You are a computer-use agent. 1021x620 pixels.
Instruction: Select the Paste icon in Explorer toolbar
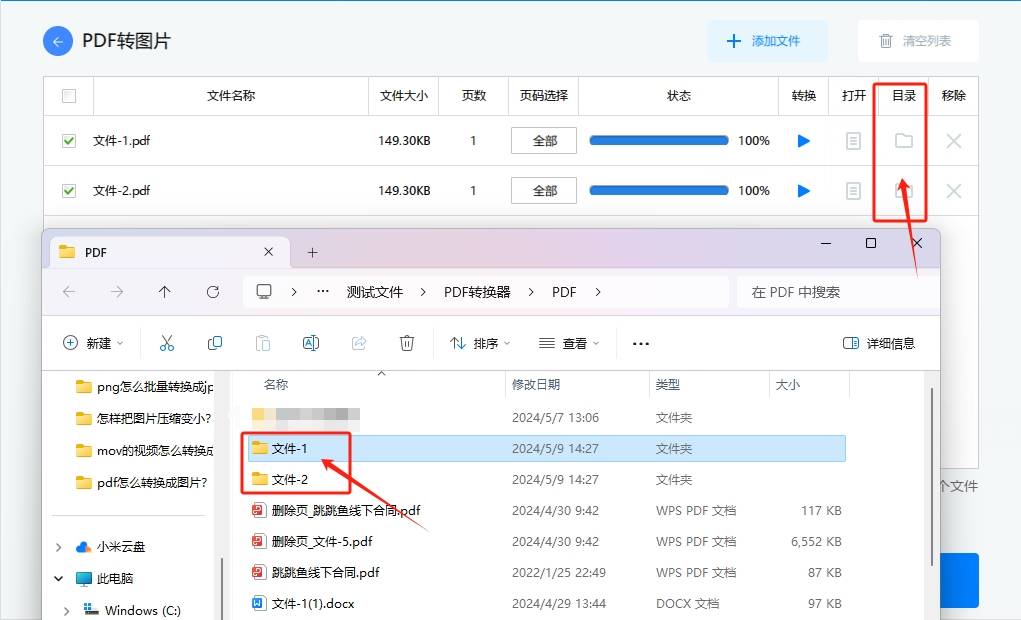pyautogui.click(x=263, y=342)
